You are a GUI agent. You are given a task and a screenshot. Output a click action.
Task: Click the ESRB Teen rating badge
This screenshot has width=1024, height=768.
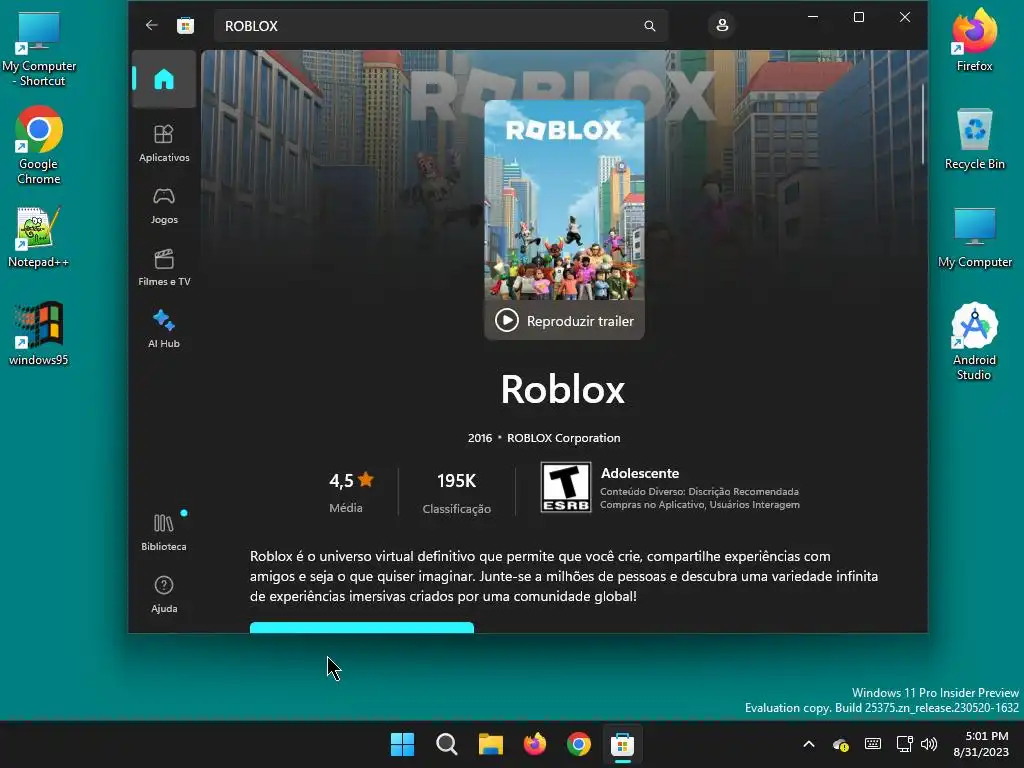566,487
